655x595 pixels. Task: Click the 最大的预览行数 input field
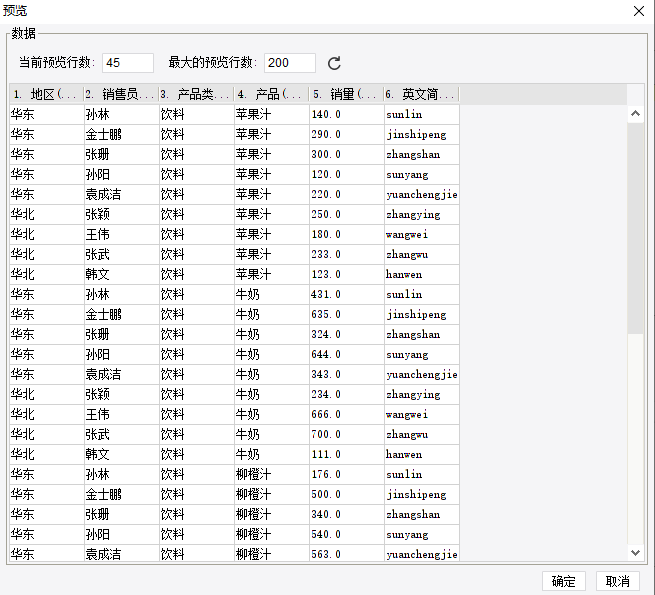pos(290,63)
